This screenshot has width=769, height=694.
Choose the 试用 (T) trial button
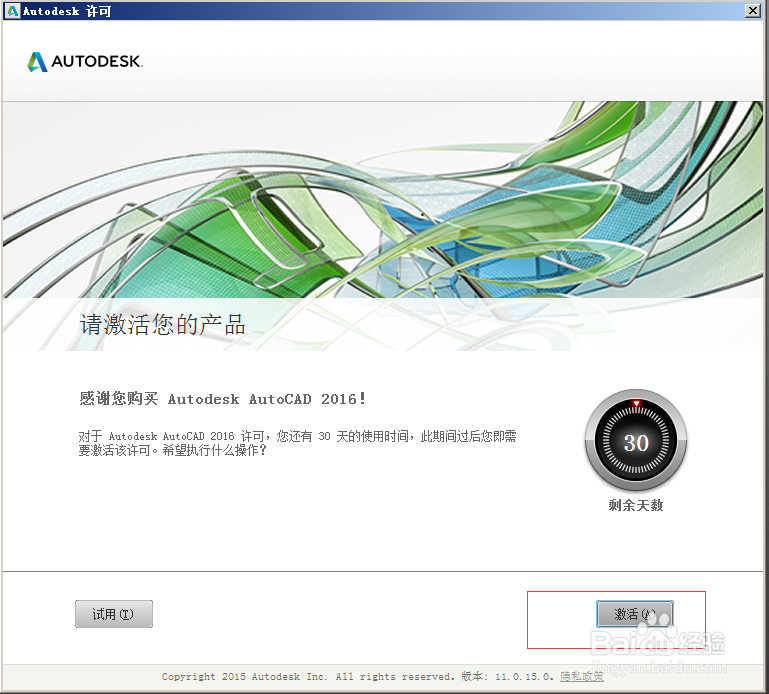click(x=114, y=614)
